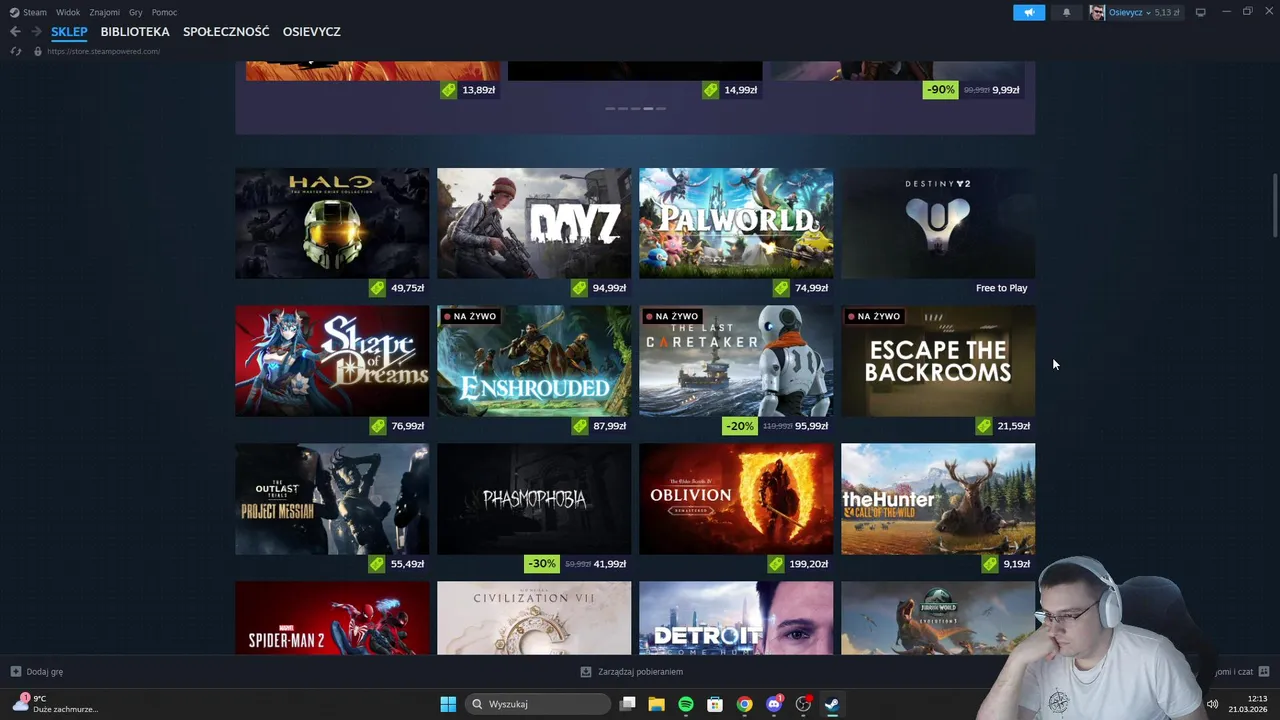Viewport: 1280px width, 720px height.
Task: Open the Gry menu
Action: 136,12
